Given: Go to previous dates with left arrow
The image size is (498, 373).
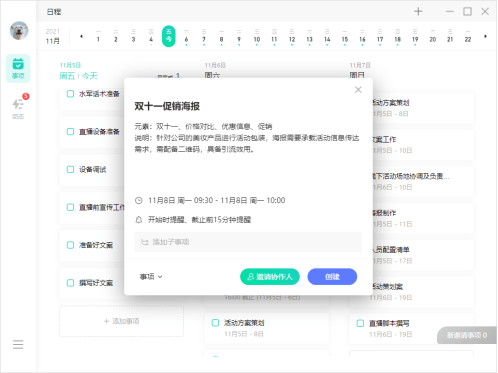Looking at the screenshot, I should [81, 36].
